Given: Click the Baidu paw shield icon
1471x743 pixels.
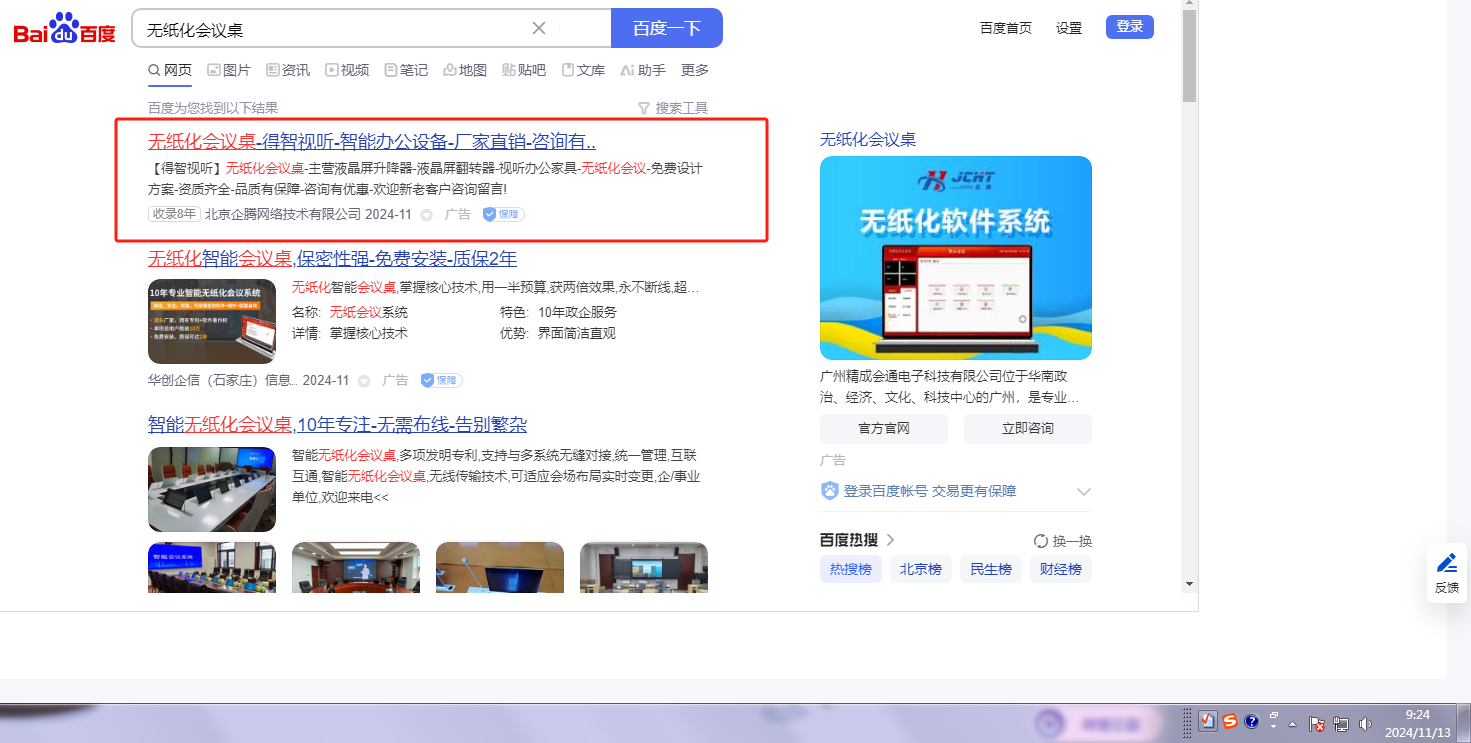Looking at the screenshot, I should click(830, 491).
